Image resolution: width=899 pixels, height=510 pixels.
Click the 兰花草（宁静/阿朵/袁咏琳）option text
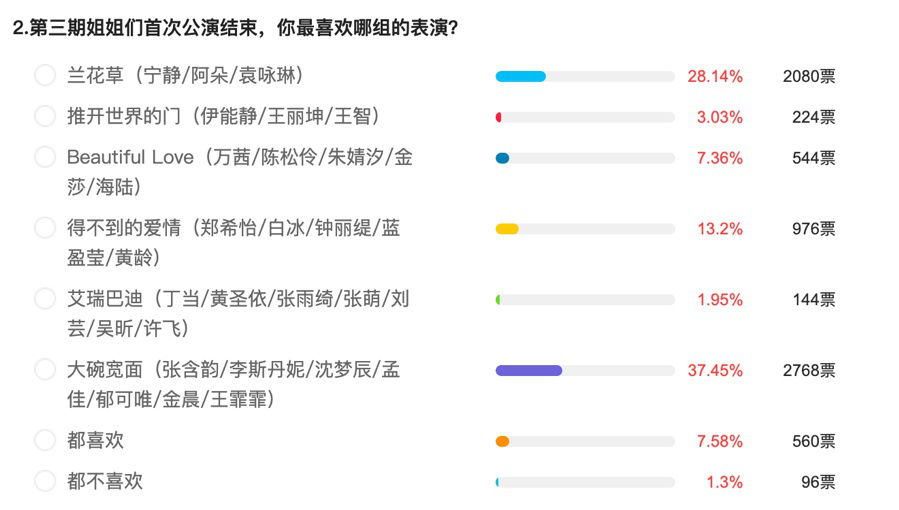click(186, 75)
